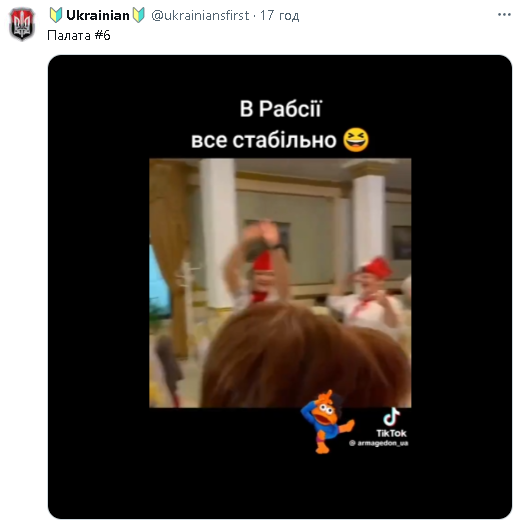Click the orange cartoon character sticker

click(327, 422)
